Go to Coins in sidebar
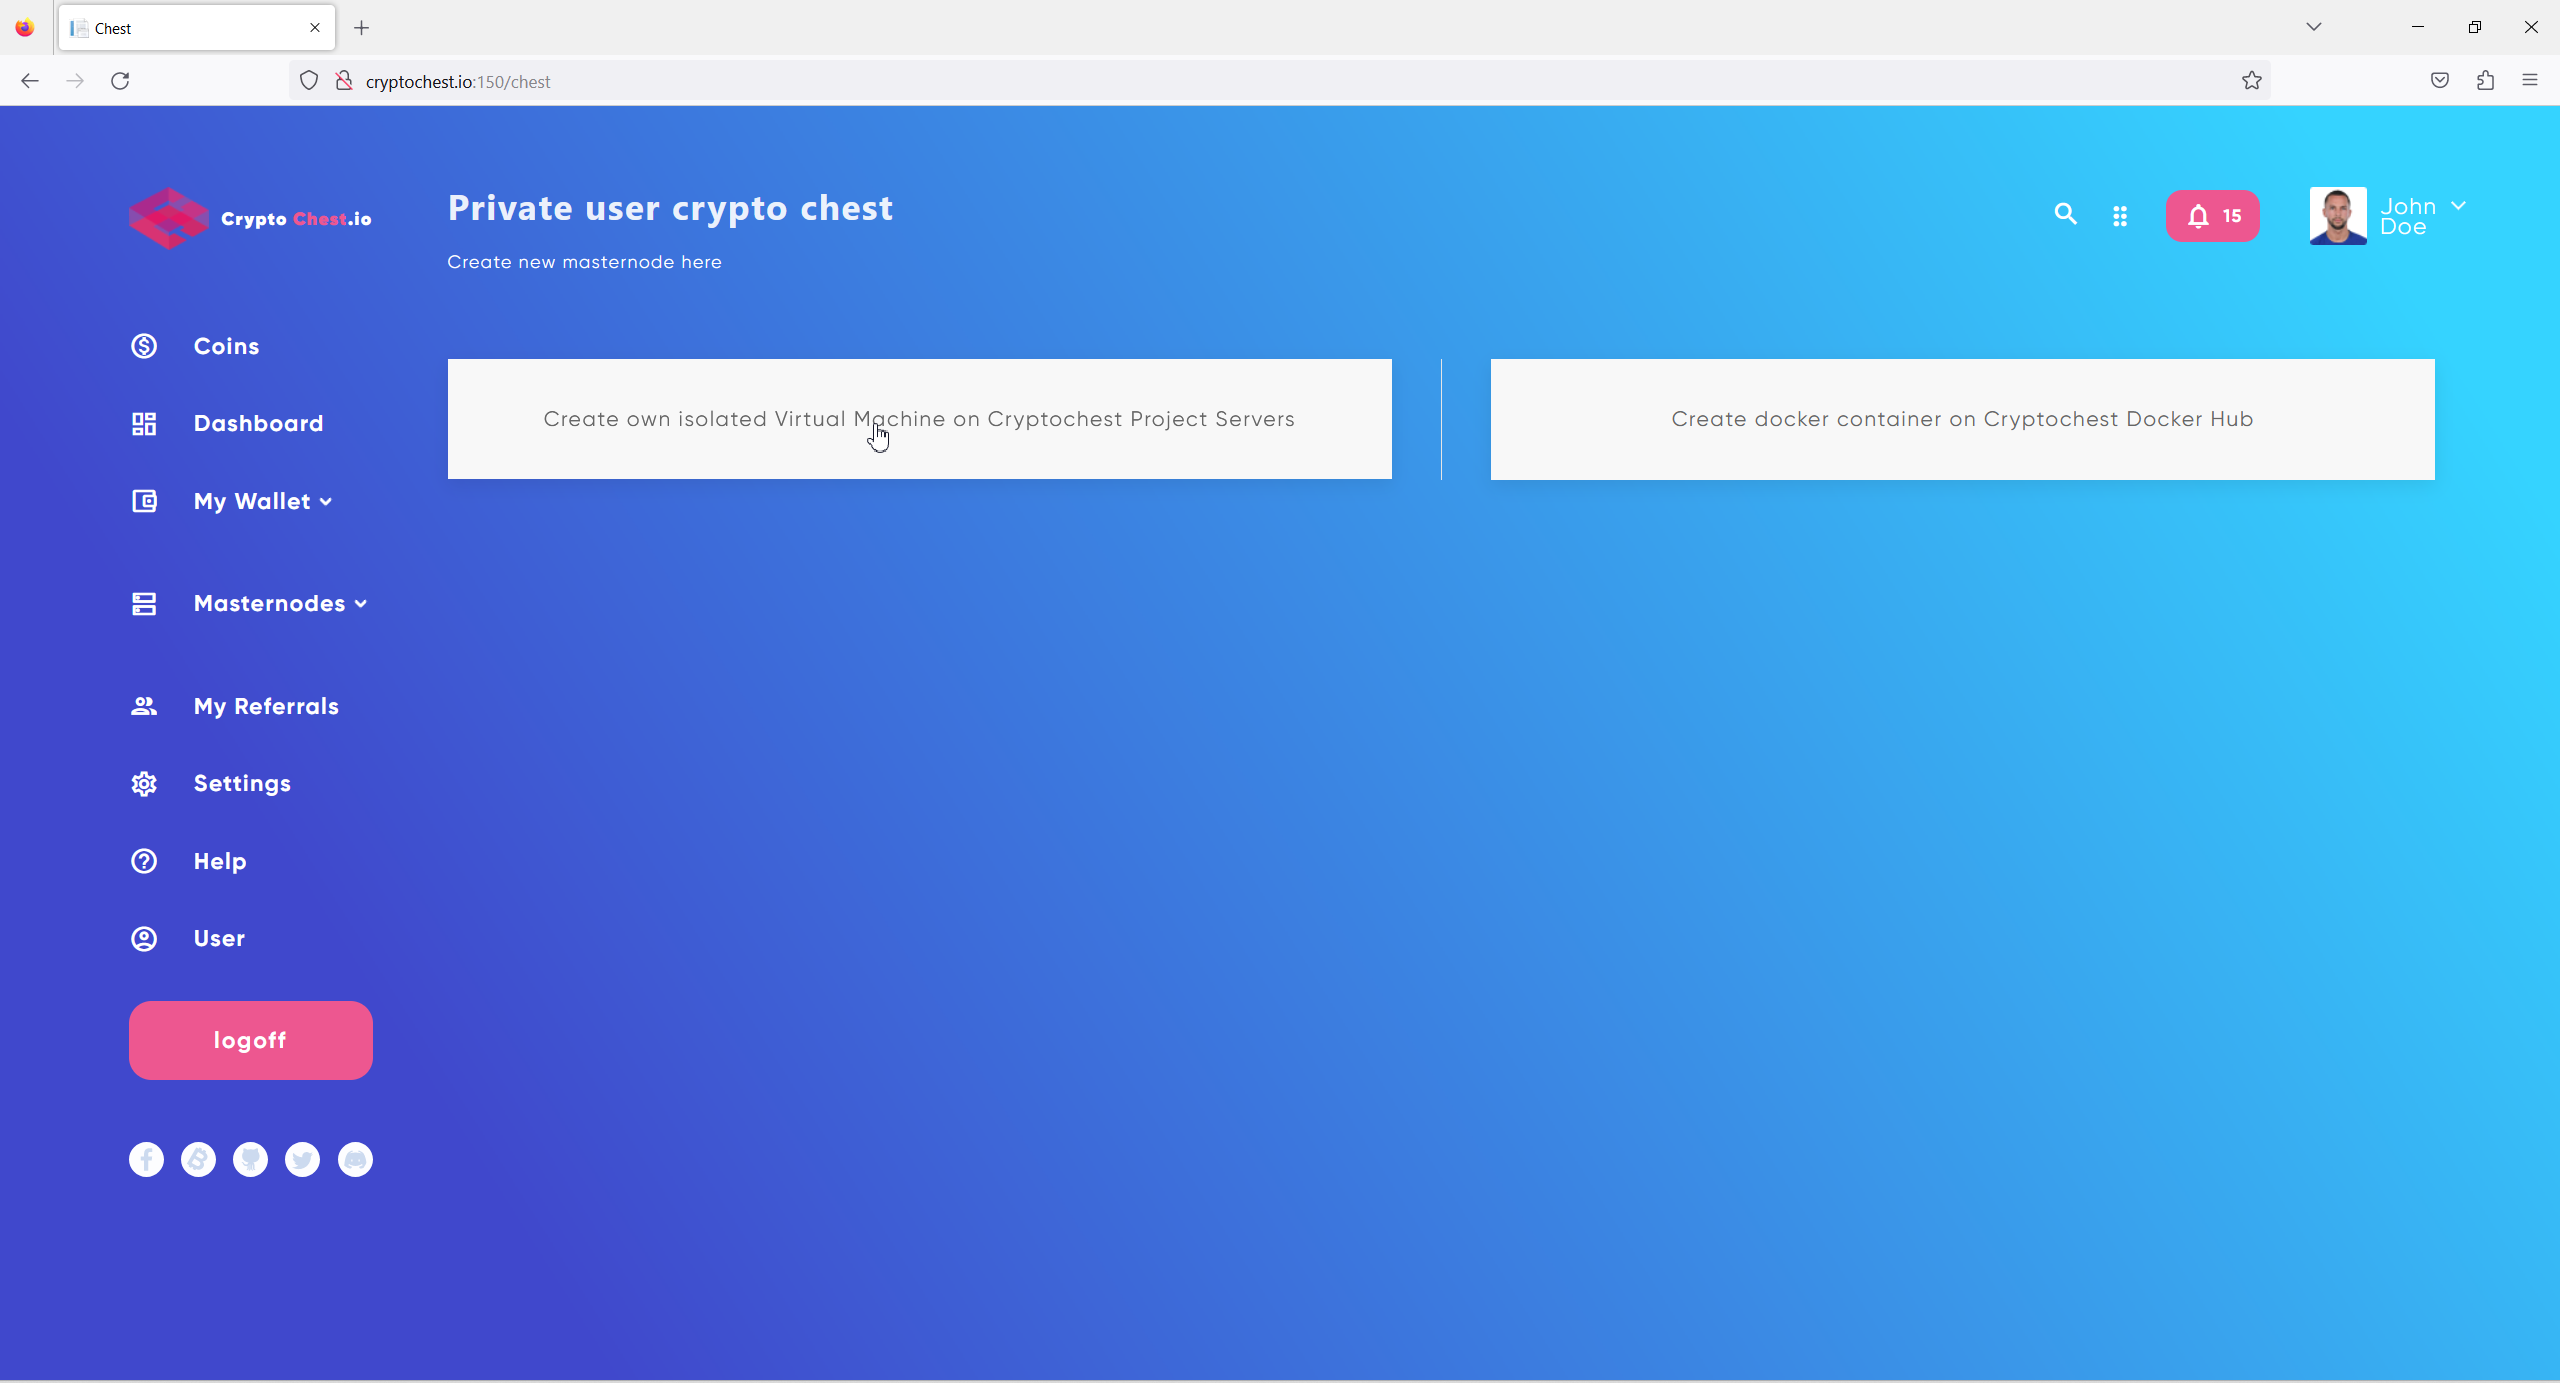The height and width of the screenshot is (1383, 2560). point(226,346)
